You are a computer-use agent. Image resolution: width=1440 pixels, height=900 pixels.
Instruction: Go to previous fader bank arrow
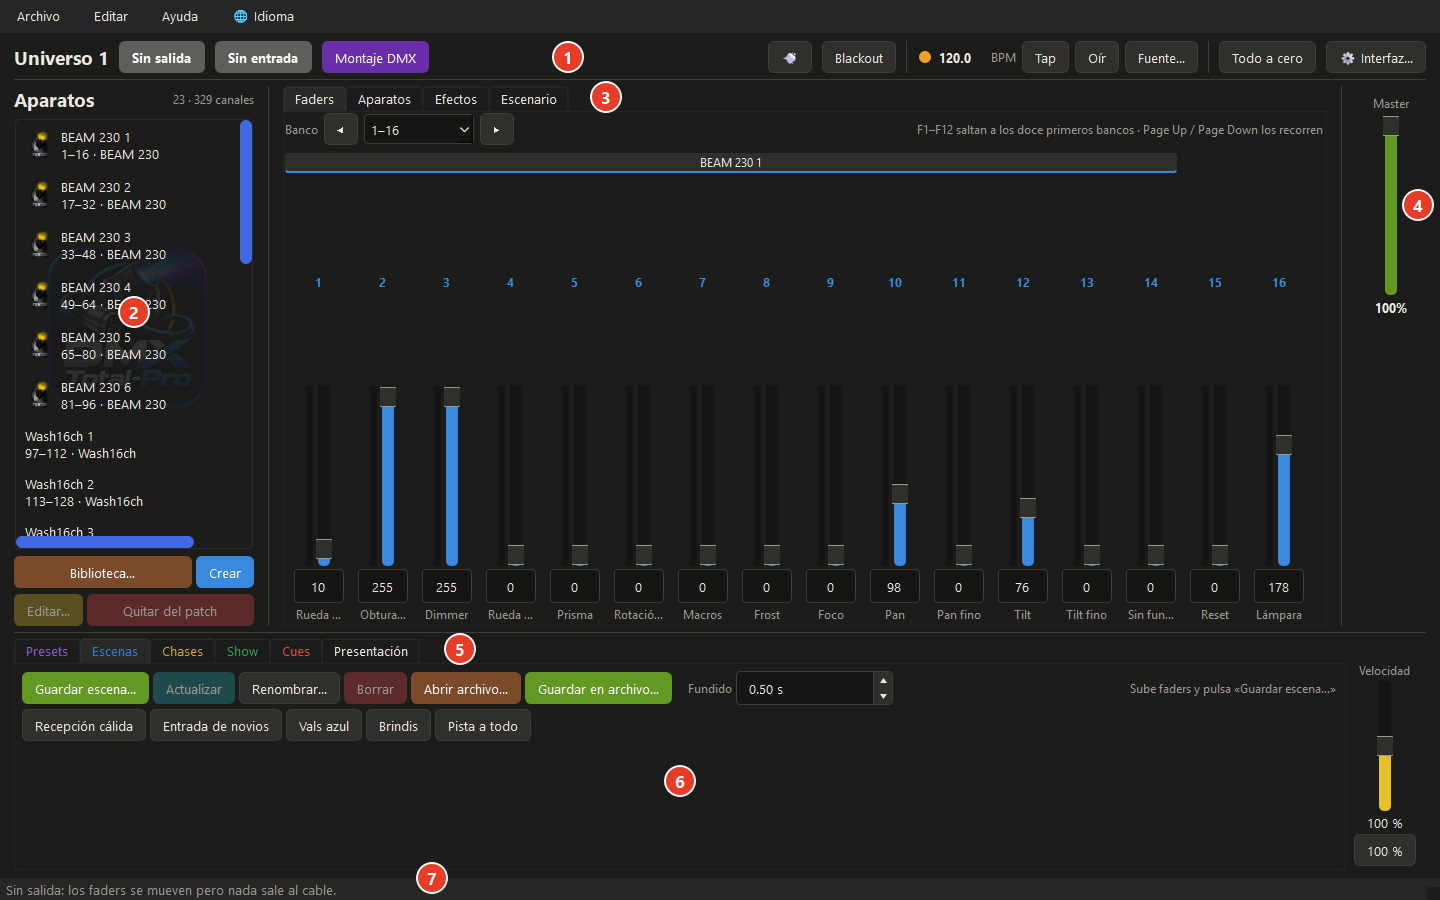click(341, 129)
